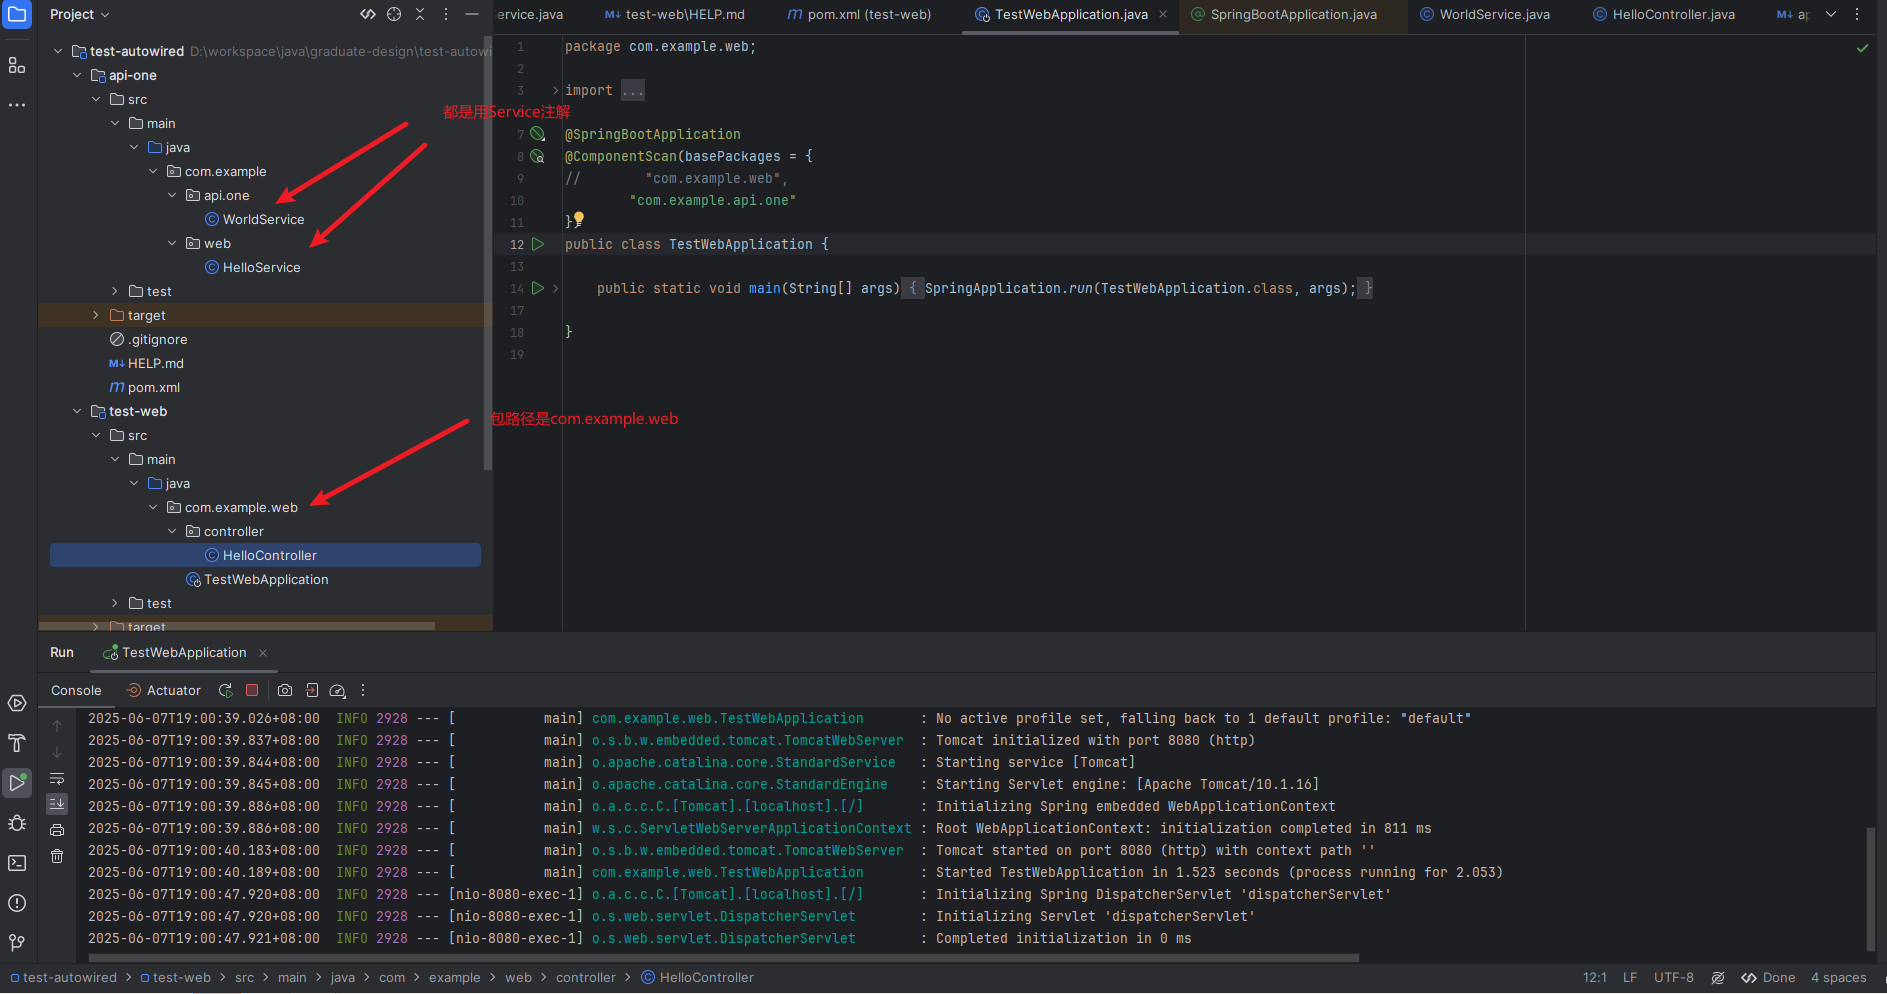Show hidden editor tabs dropdown arrow
The image size is (1887, 994).
1831,14
